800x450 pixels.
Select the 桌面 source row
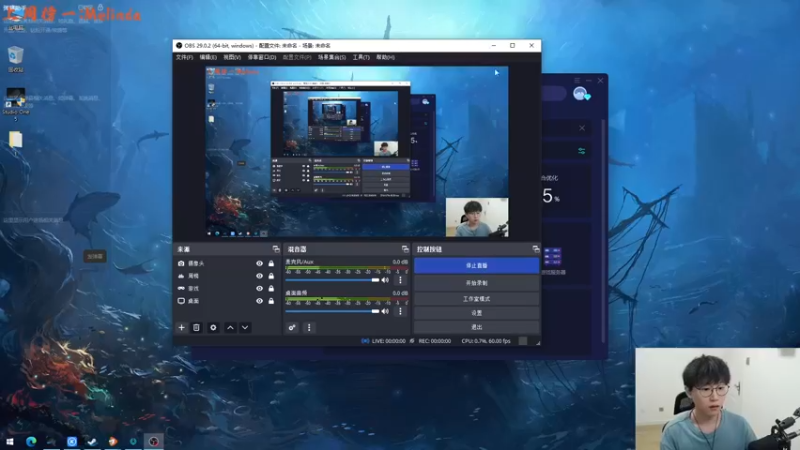click(x=227, y=301)
